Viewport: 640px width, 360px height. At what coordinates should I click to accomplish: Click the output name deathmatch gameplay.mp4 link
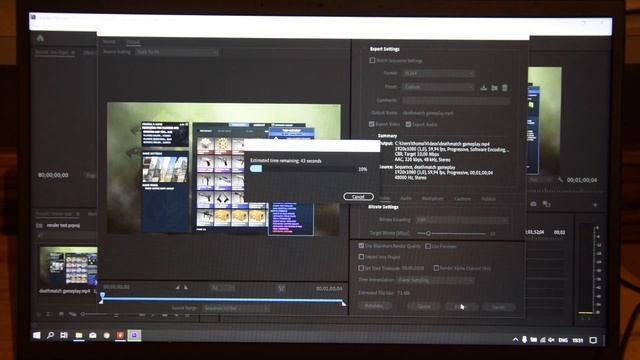427,113
